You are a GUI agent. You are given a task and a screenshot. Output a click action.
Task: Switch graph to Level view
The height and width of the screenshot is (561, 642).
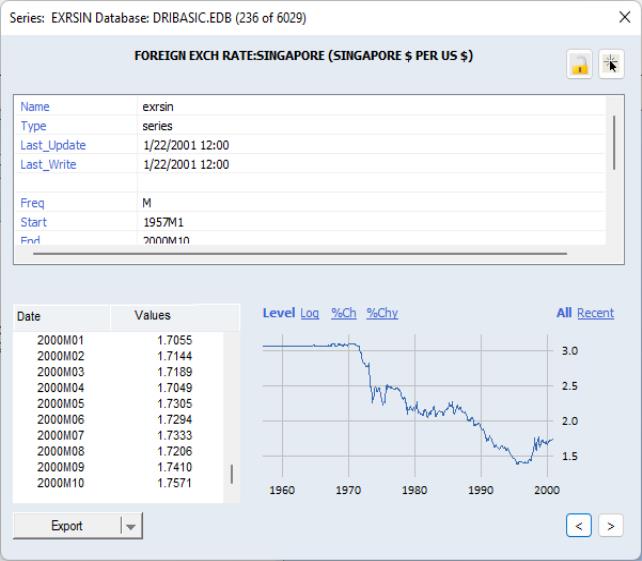[278, 313]
